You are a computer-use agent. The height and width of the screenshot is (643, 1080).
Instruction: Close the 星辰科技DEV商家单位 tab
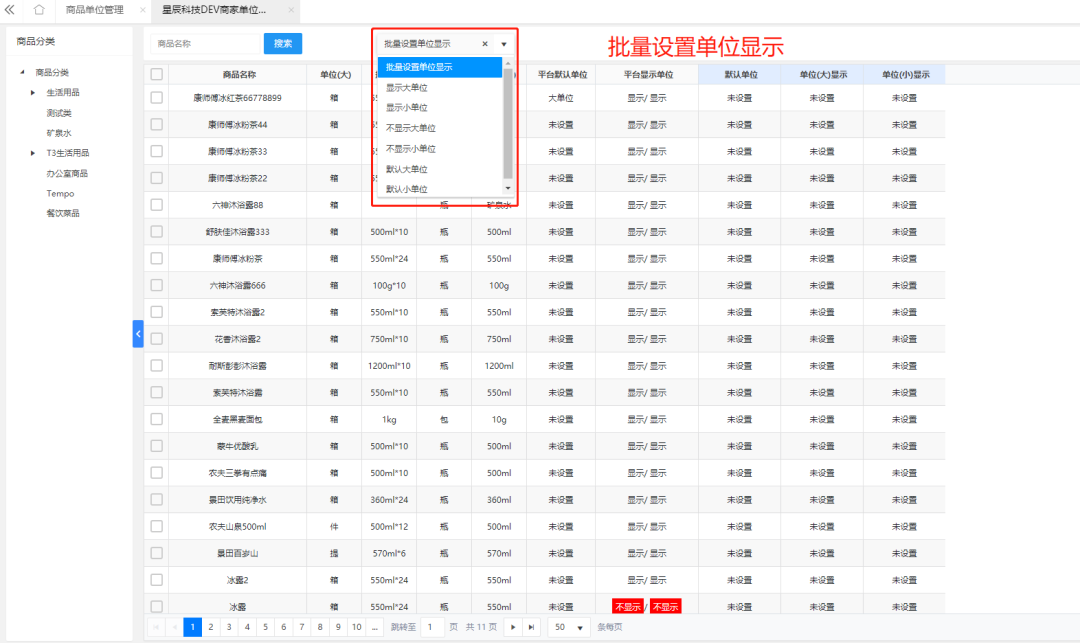click(x=291, y=10)
